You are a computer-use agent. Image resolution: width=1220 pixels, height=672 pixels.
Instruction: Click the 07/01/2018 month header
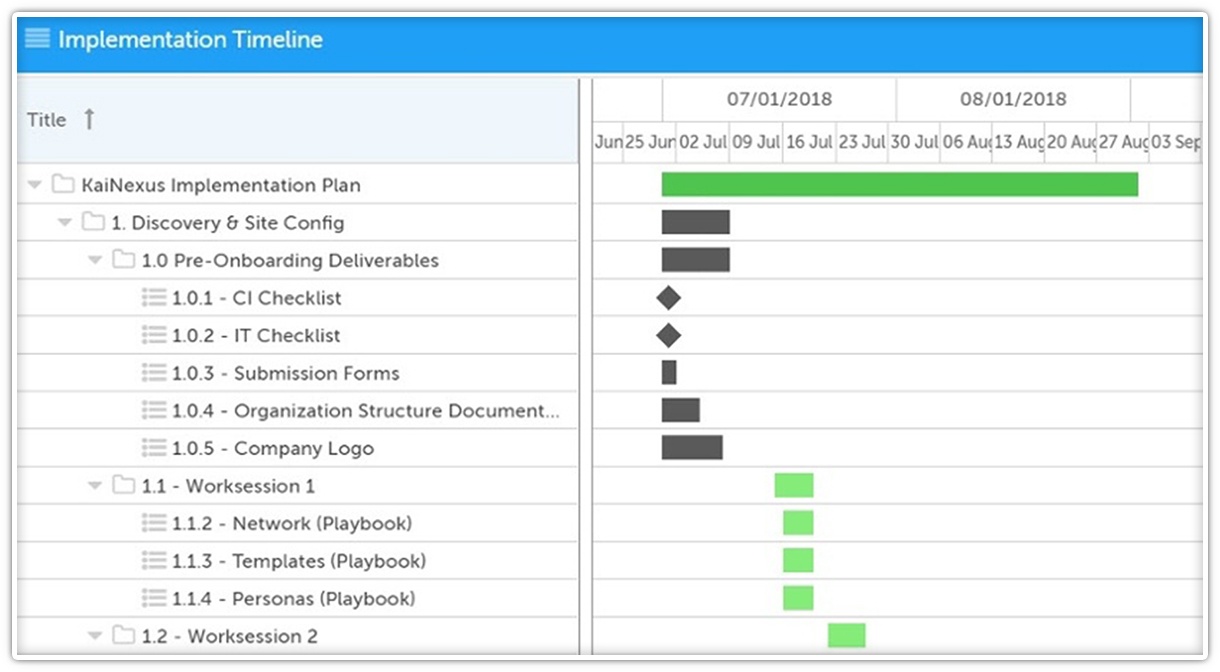pyautogui.click(x=779, y=100)
